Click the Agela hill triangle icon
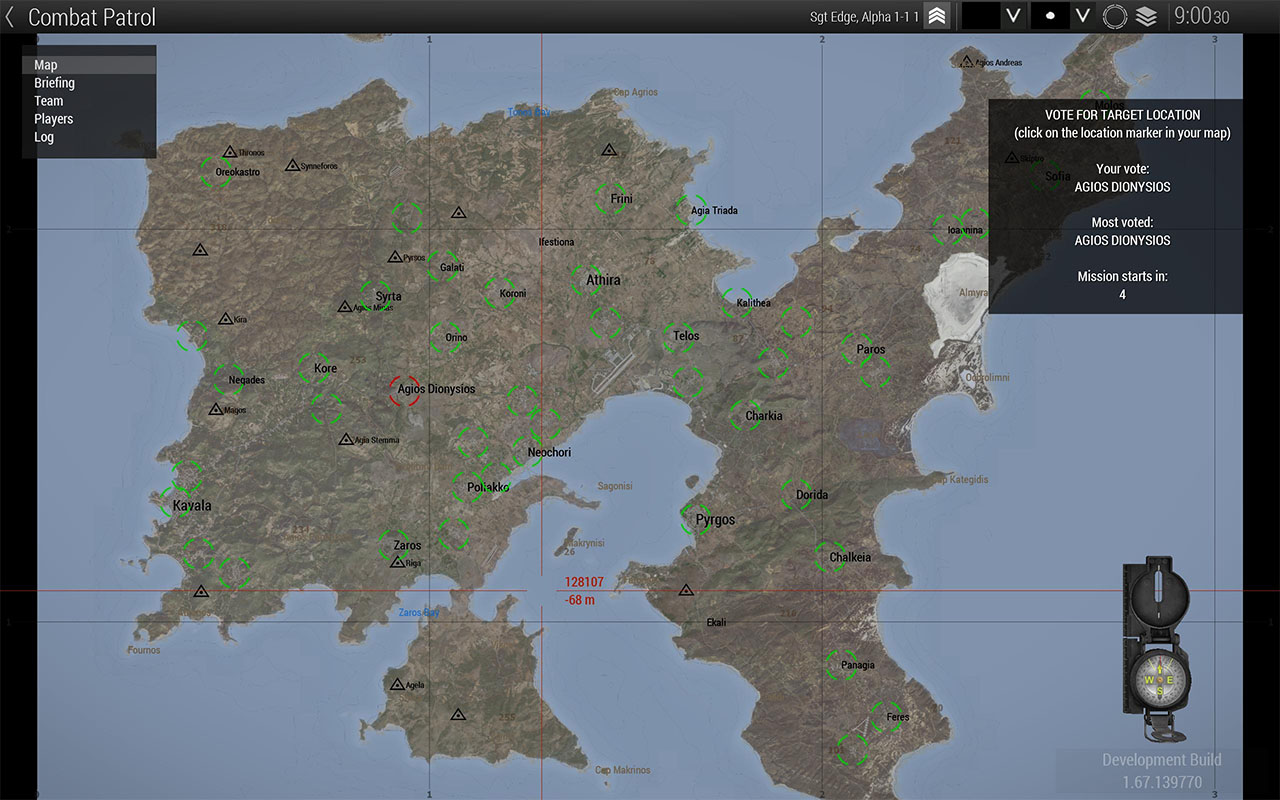Viewport: 1280px width, 800px height. (x=397, y=684)
